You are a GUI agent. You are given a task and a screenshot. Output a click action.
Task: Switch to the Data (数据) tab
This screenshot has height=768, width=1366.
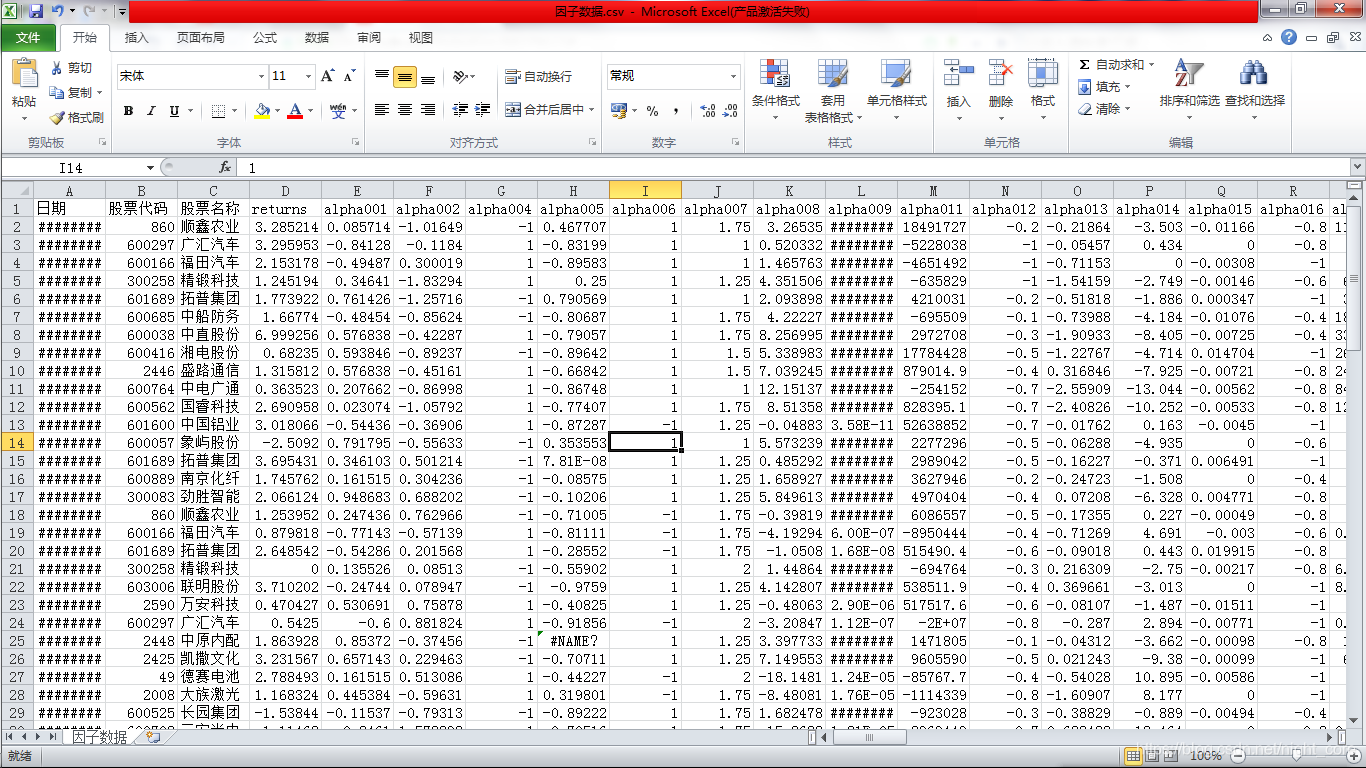click(317, 37)
